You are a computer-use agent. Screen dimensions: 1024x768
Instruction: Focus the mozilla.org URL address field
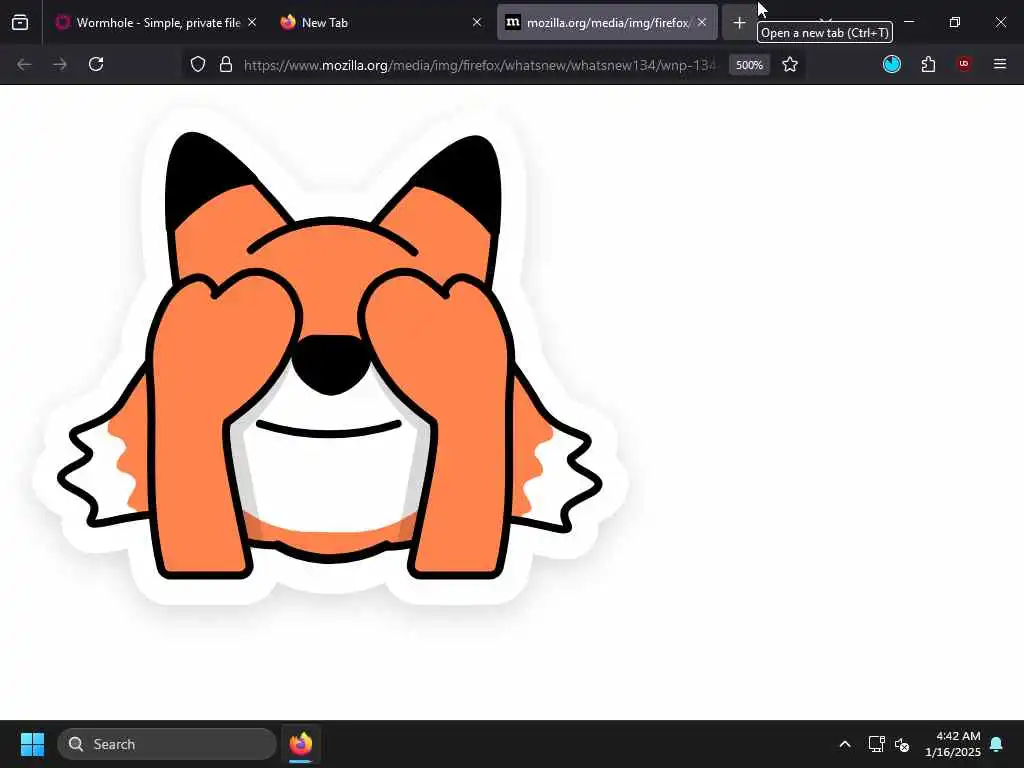480,65
